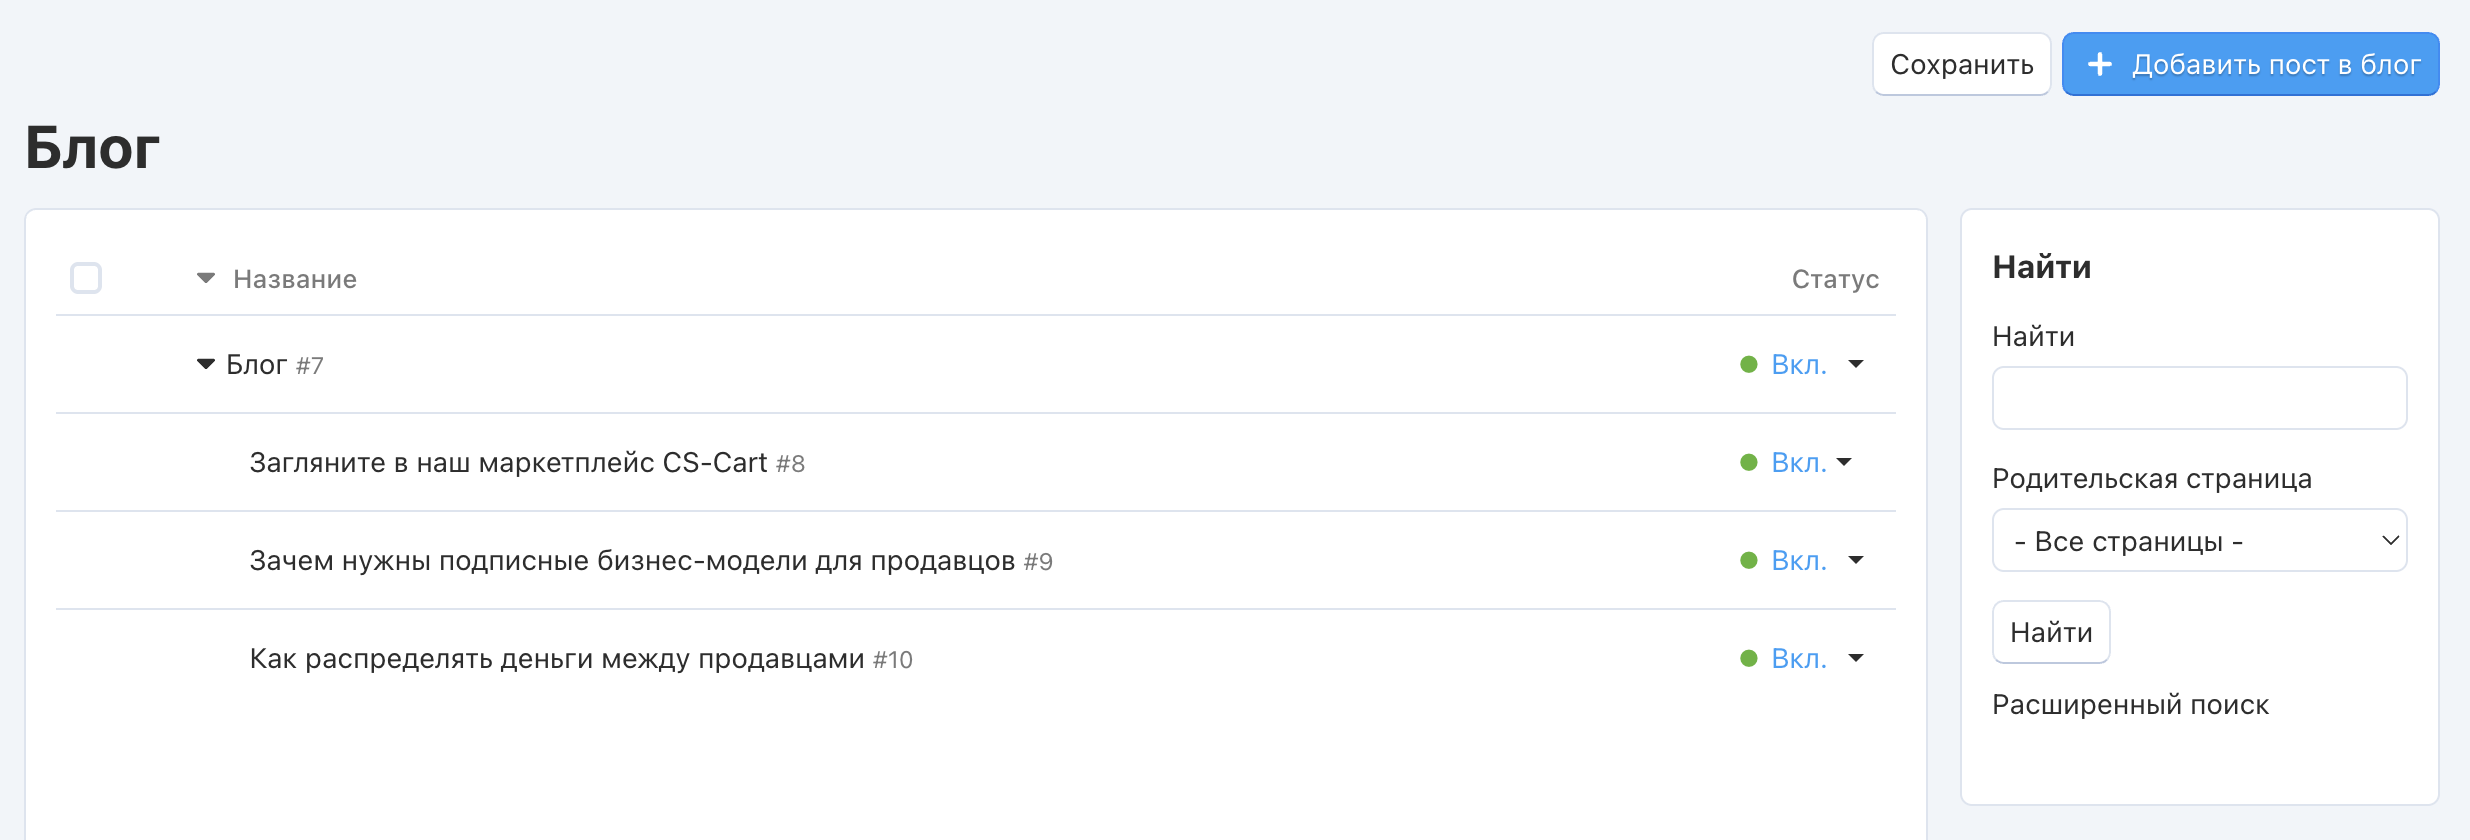Screen dimensions: 2470x840
Task: Open status dropdown for subscription models post
Action: (x=1855, y=561)
